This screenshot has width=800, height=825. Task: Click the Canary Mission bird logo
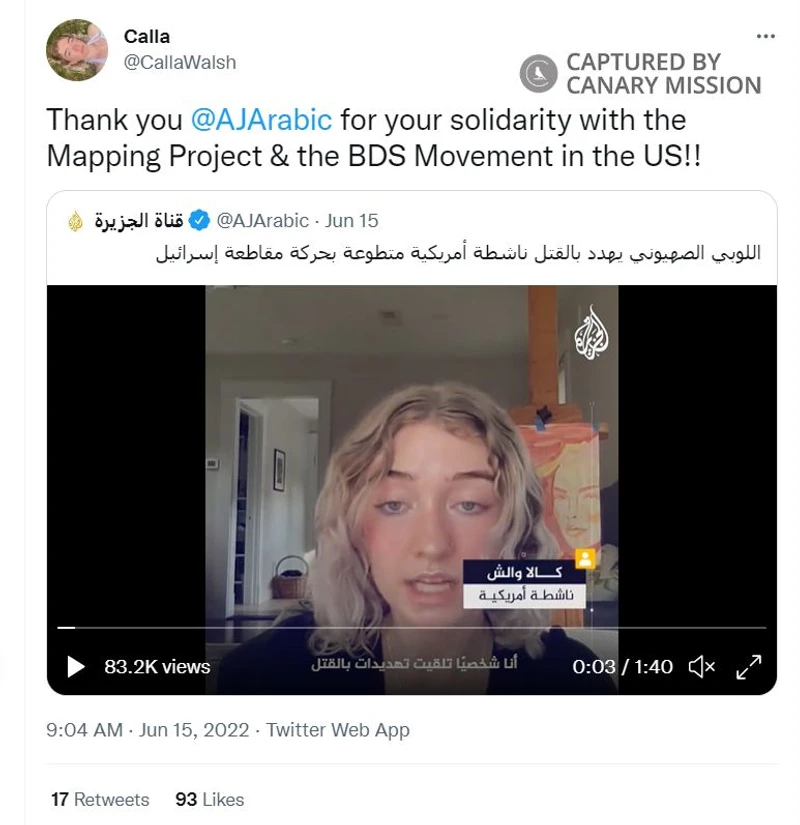coord(538,73)
